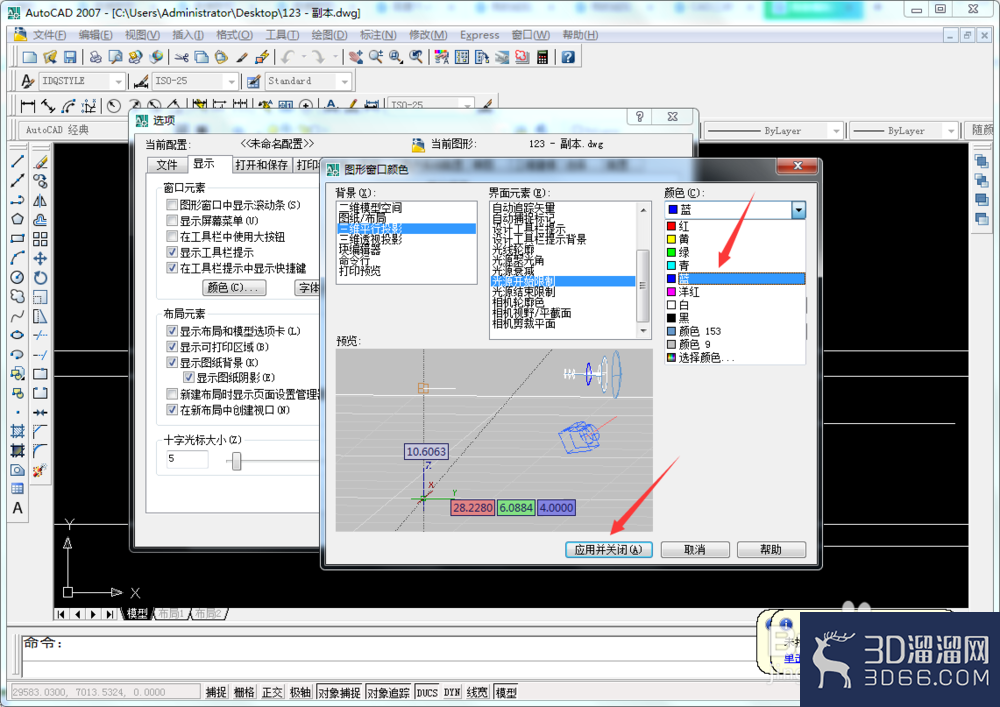Screen dimensions: 1000x707
Task: Select the Erase modify tool
Action: (40, 162)
